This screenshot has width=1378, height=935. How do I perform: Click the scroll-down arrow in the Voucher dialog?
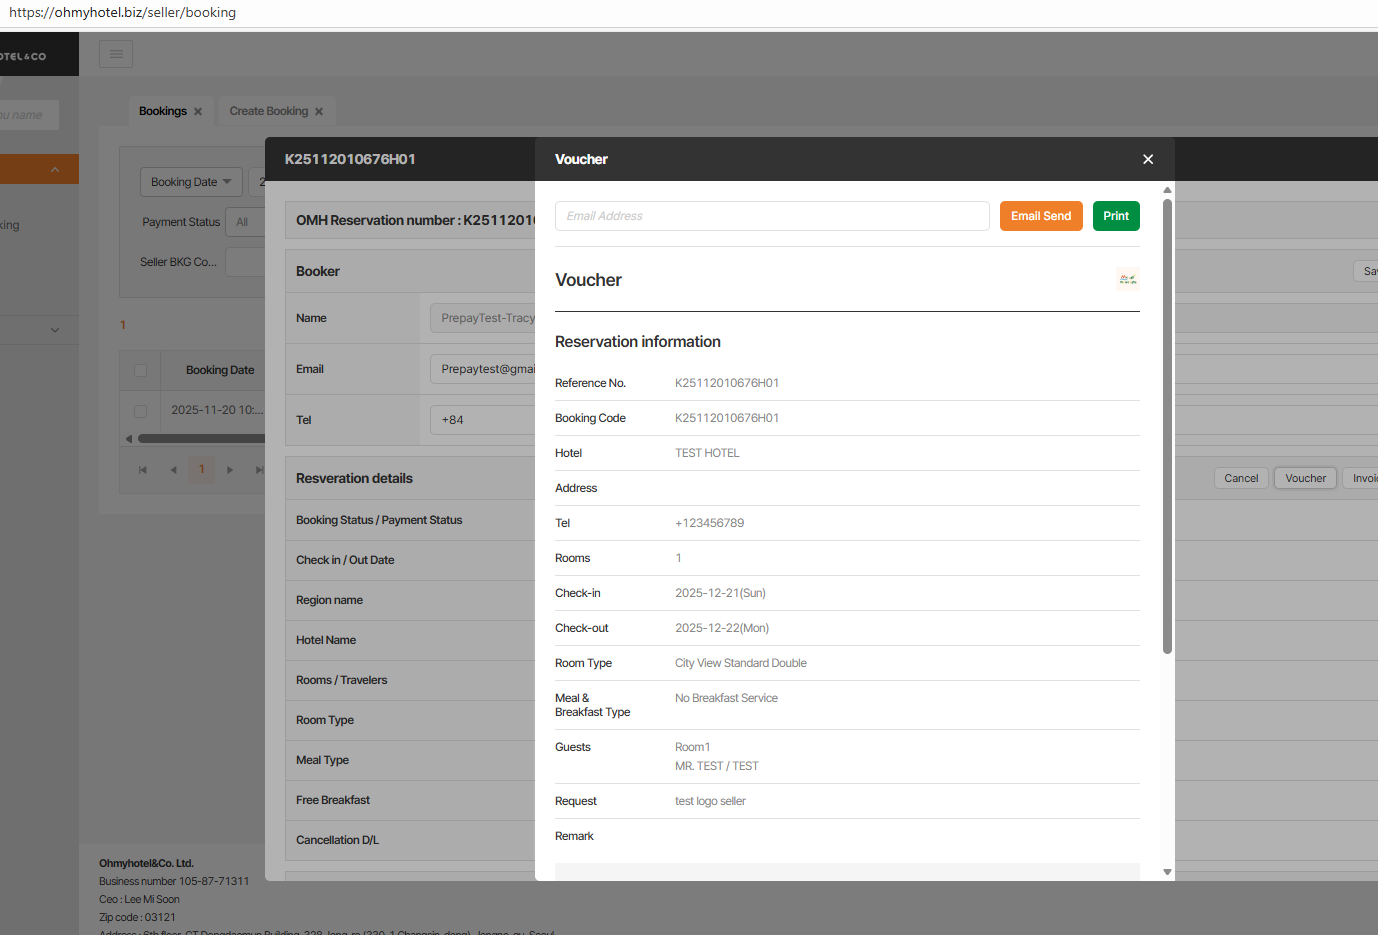[x=1167, y=872]
